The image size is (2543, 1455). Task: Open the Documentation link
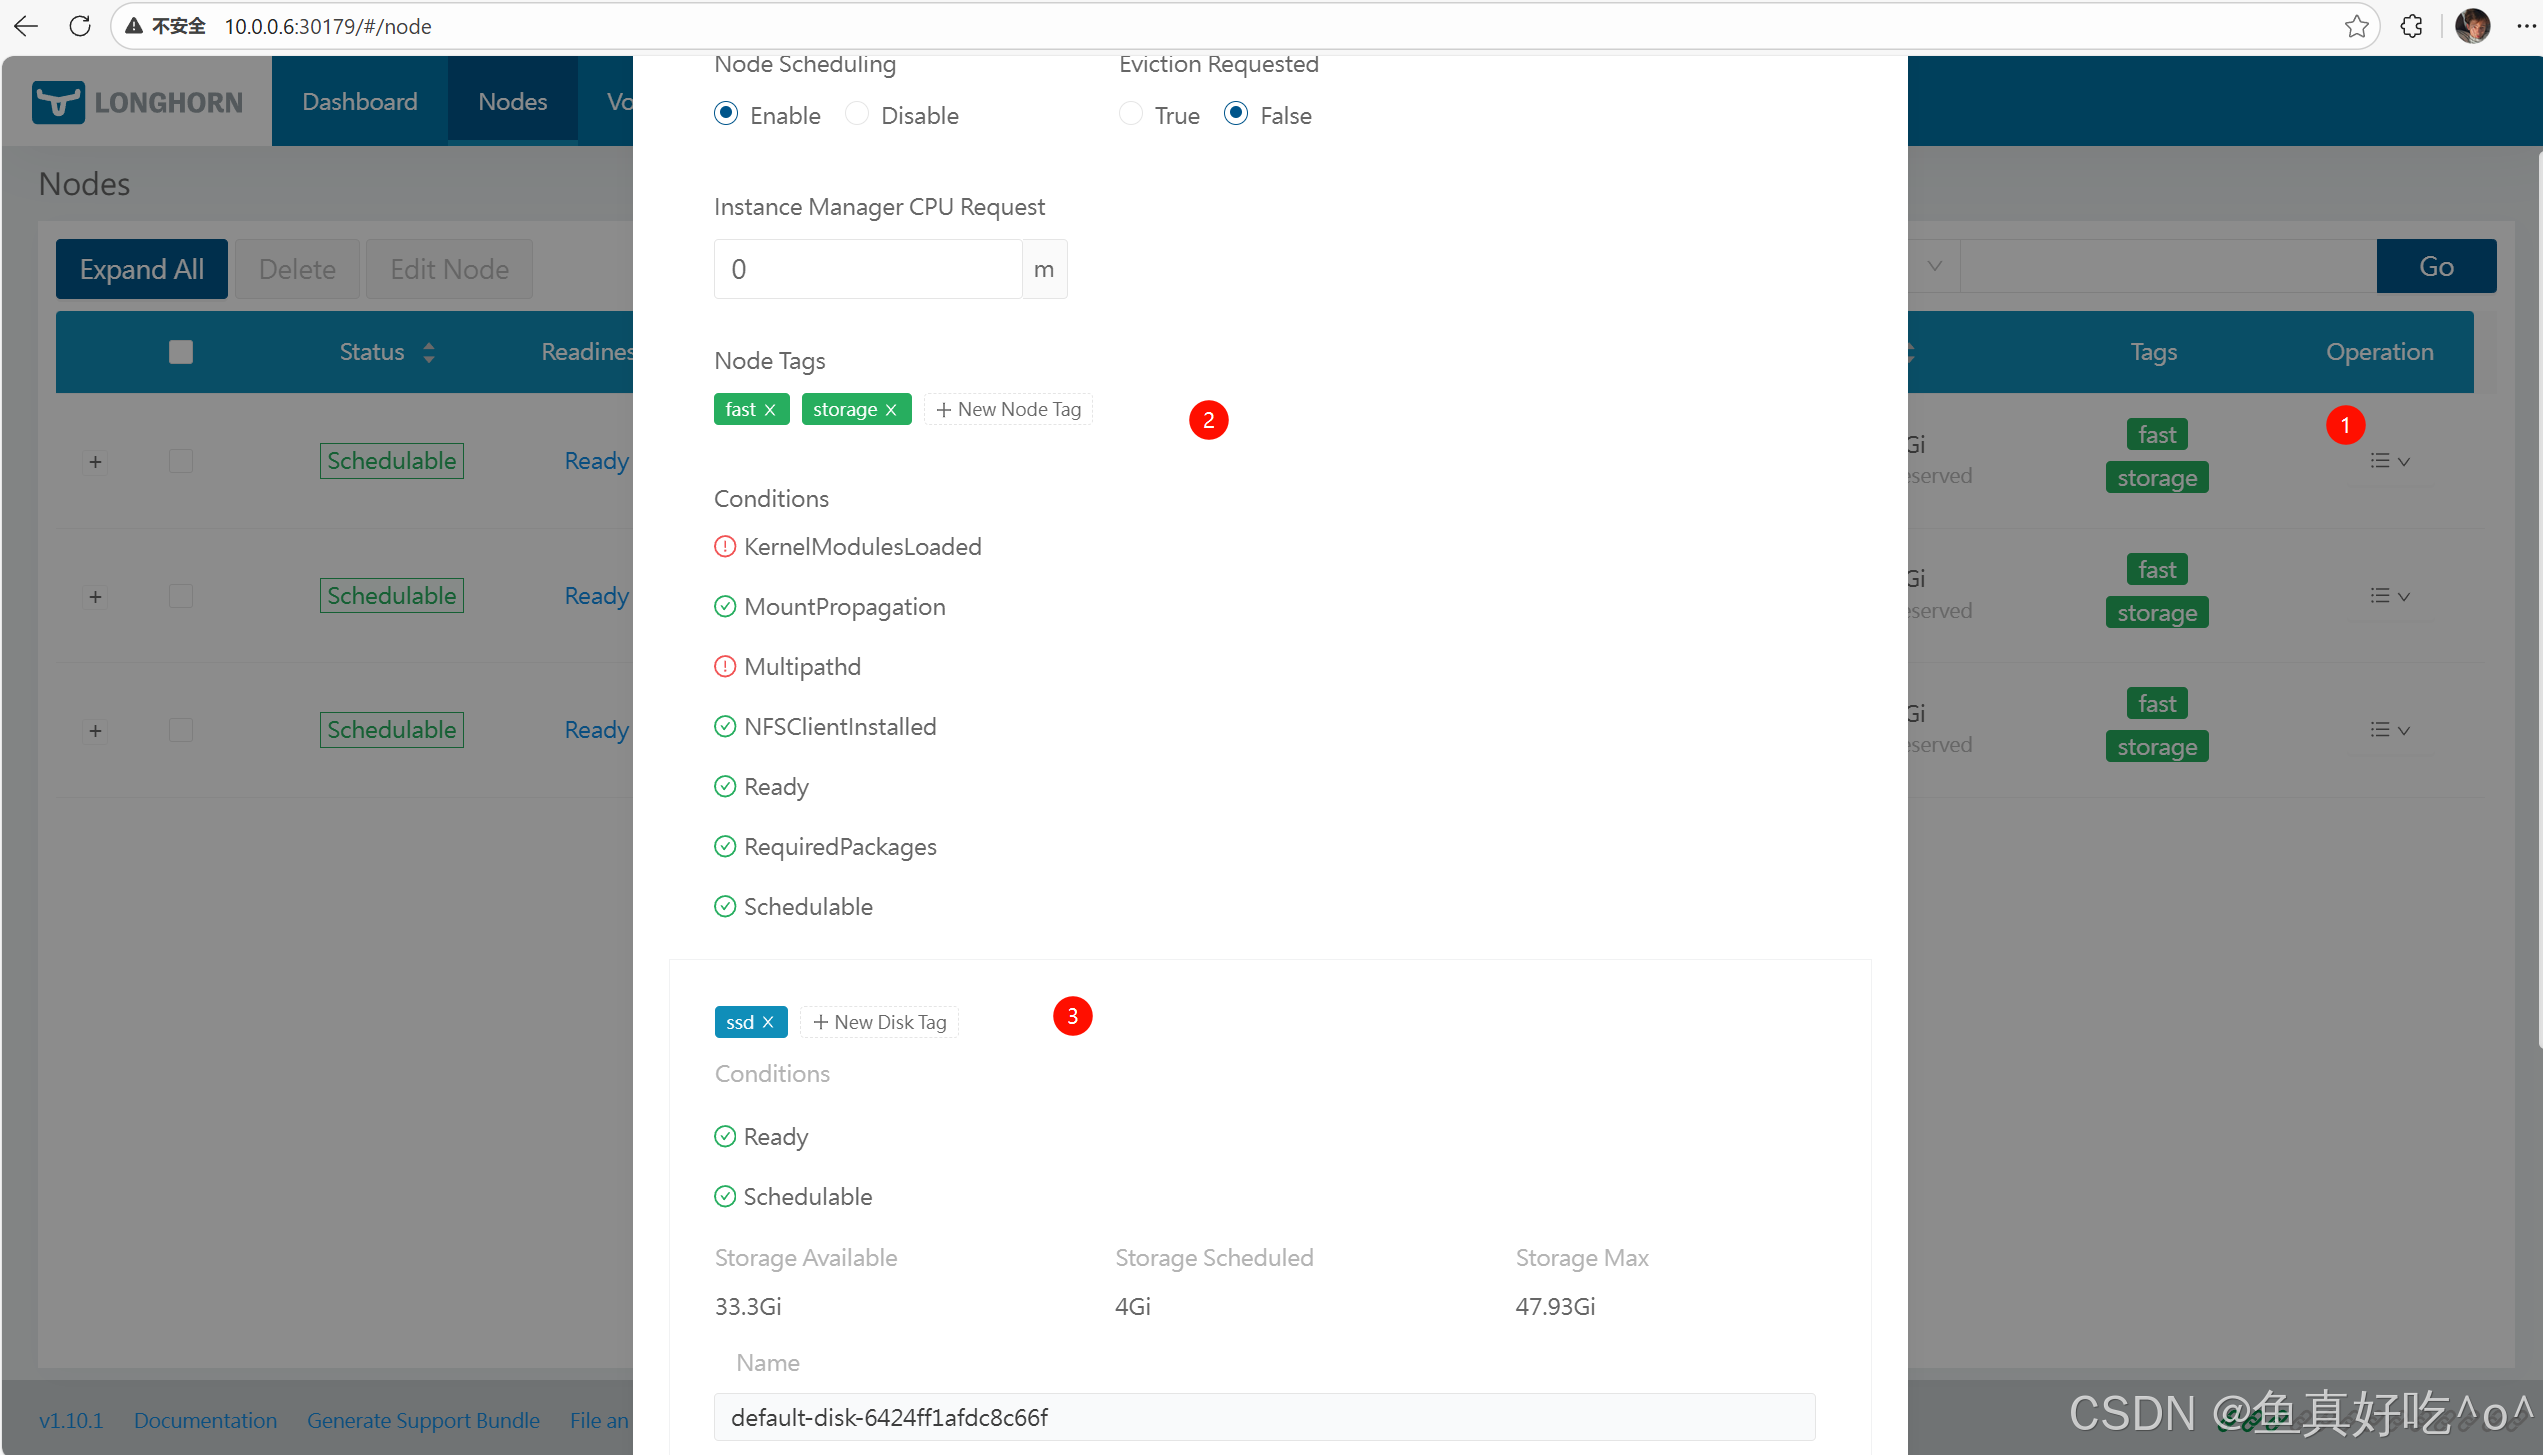[205, 1420]
